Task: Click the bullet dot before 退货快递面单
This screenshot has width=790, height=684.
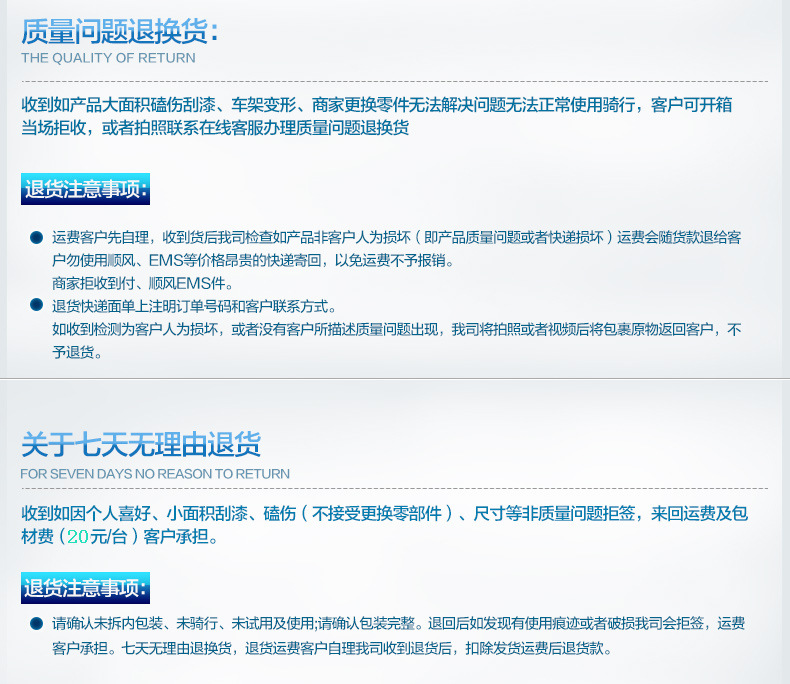Action: tap(36, 304)
